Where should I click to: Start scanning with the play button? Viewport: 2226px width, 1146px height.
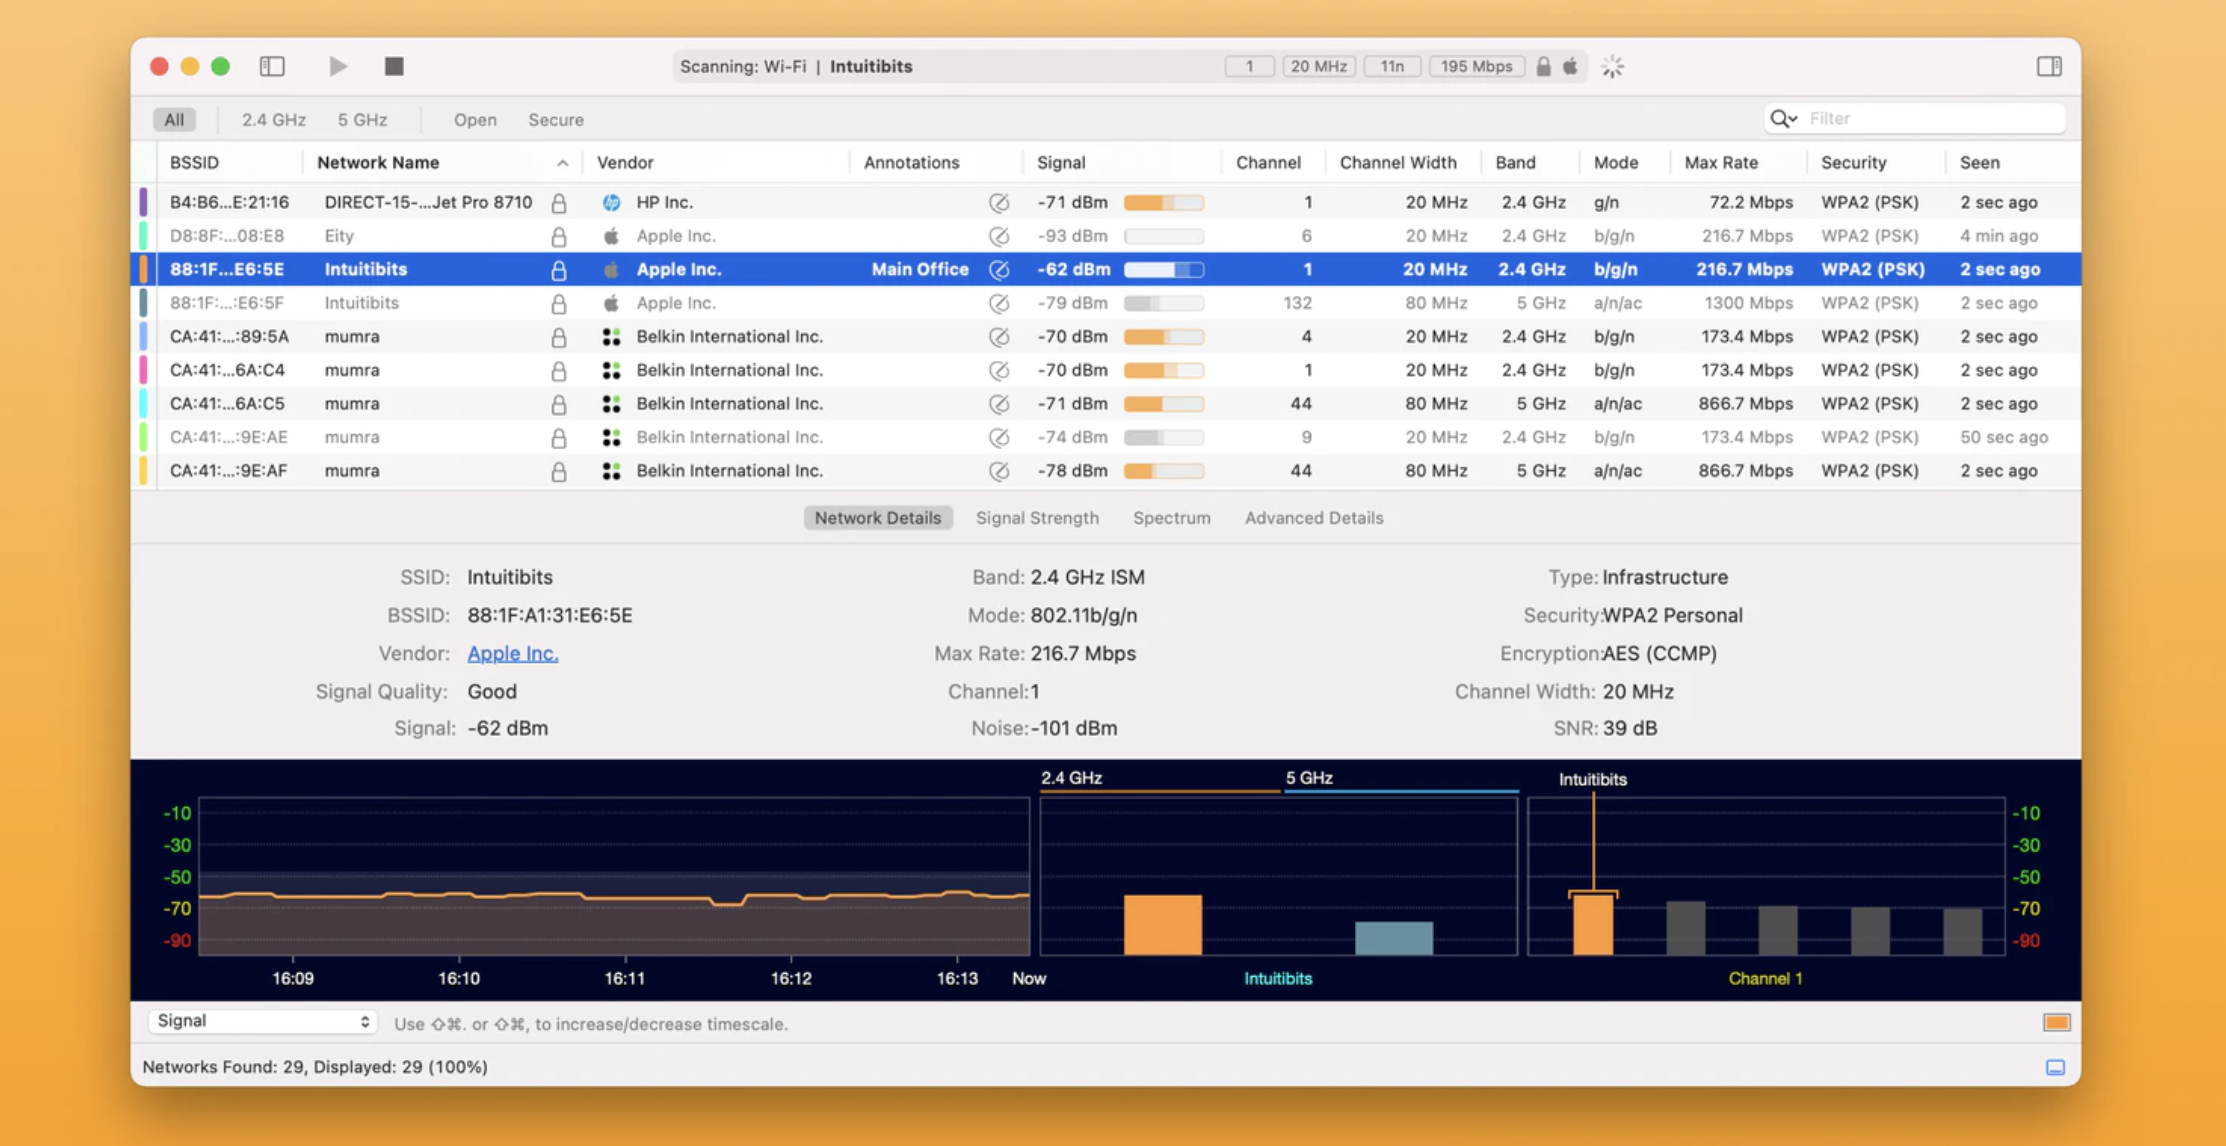[x=338, y=66]
